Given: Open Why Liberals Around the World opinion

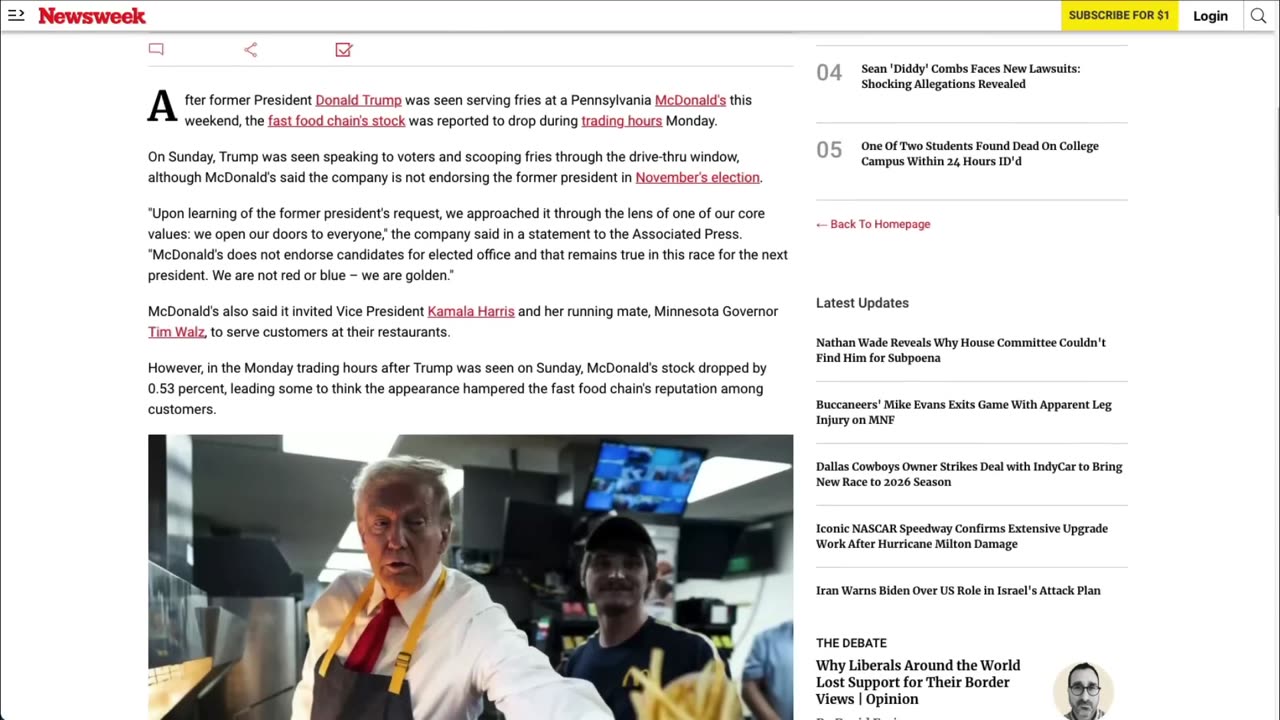Looking at the screenshot, I should 918,682.
